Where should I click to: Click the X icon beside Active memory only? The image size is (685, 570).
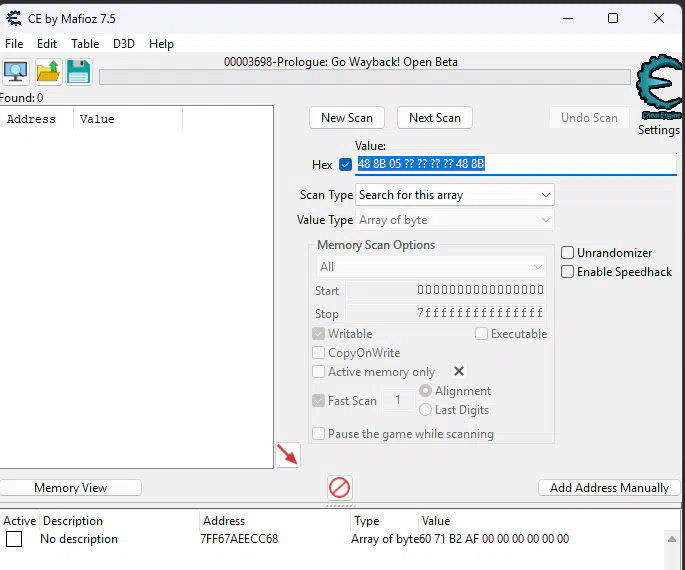(459, 372)
